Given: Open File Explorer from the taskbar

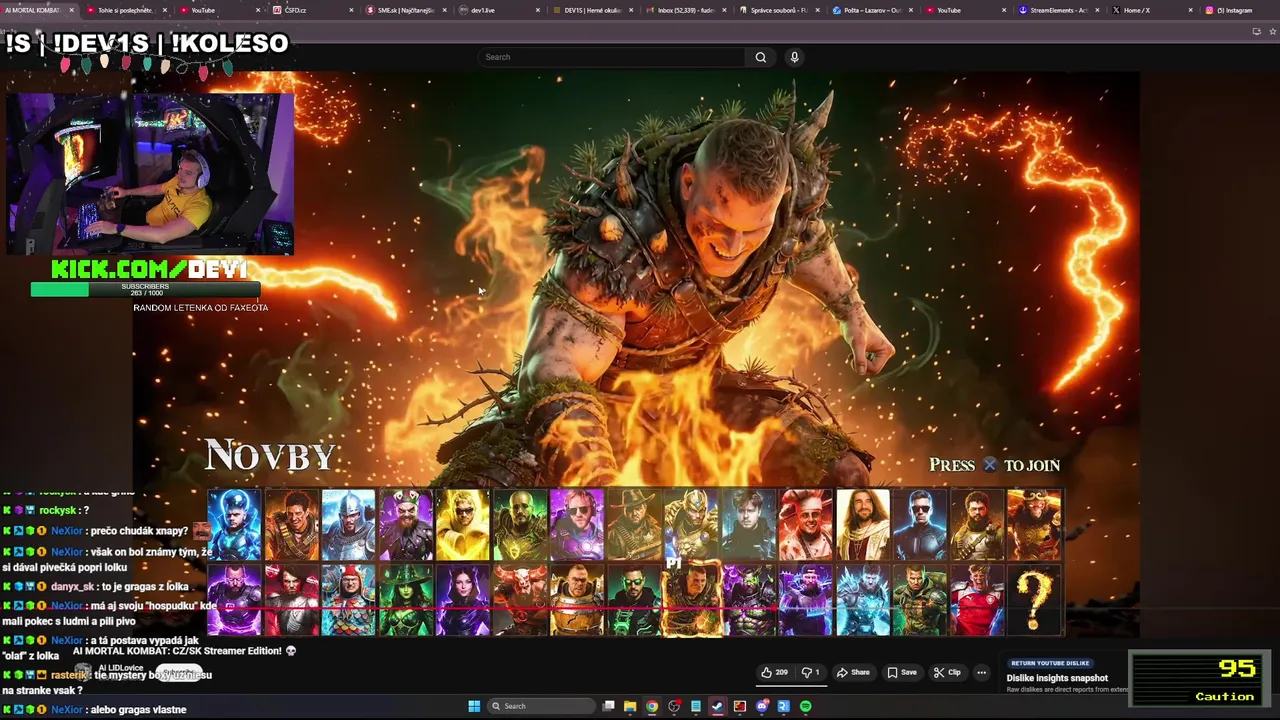Looking at the screenshot, I should pos(630,706).
